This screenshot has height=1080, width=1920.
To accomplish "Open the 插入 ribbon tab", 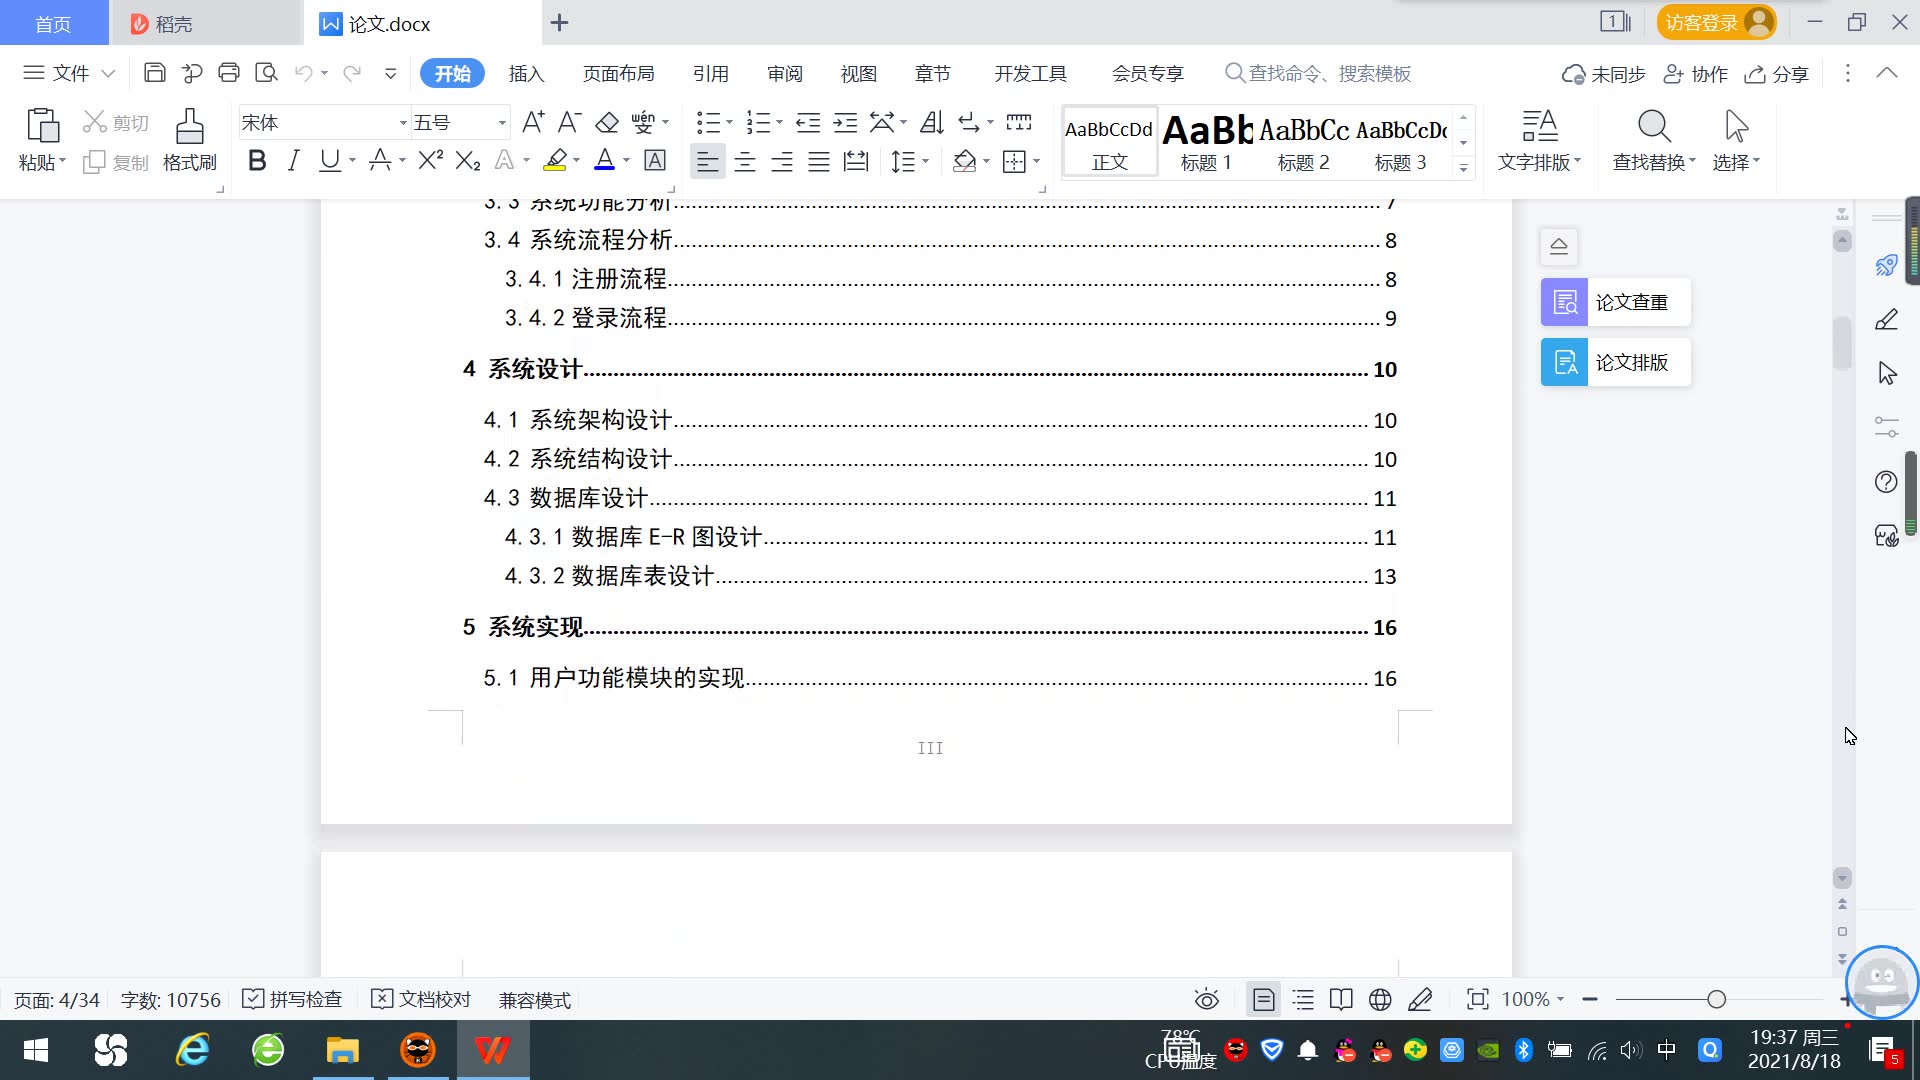I will click(x=526, y=73).
